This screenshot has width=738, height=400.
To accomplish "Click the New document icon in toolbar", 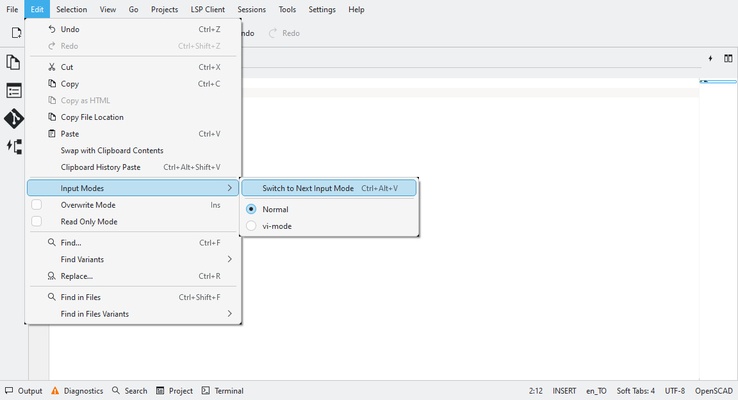I will point(16,33).
